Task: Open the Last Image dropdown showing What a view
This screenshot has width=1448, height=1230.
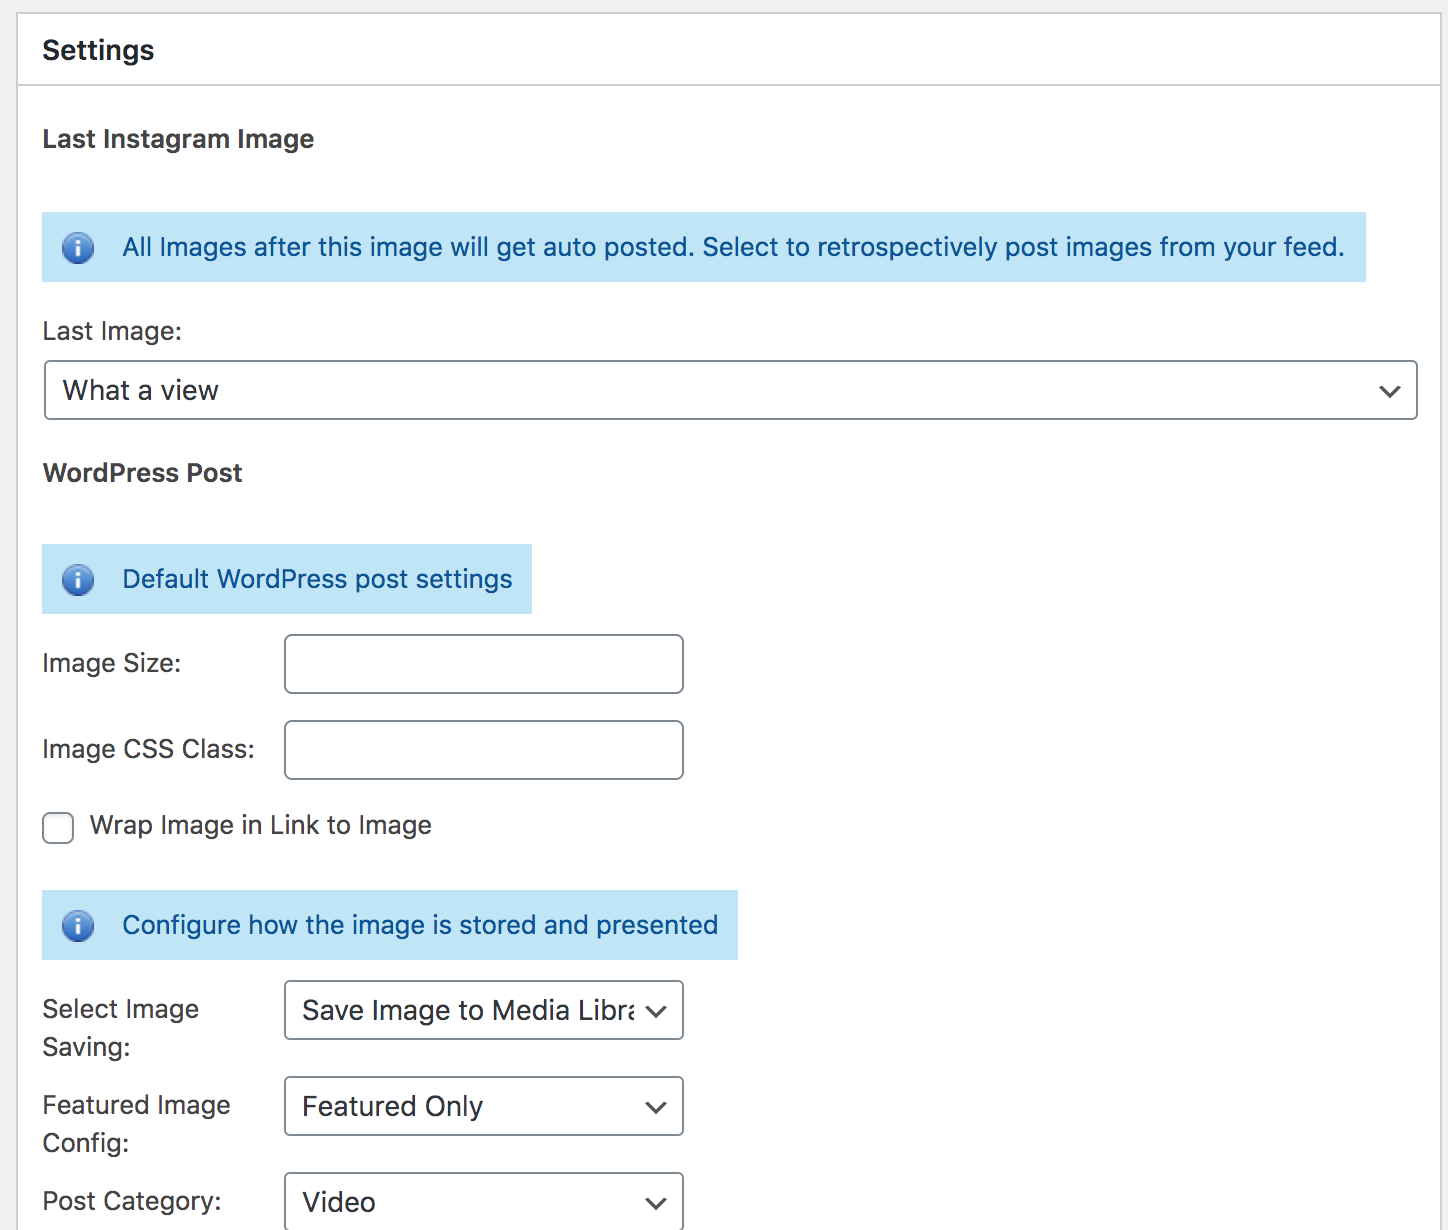Action: (x=731, y=390)
